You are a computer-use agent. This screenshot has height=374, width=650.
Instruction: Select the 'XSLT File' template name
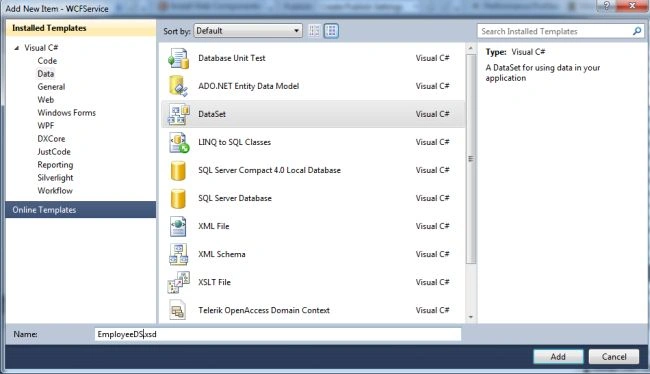pos(214,282)
